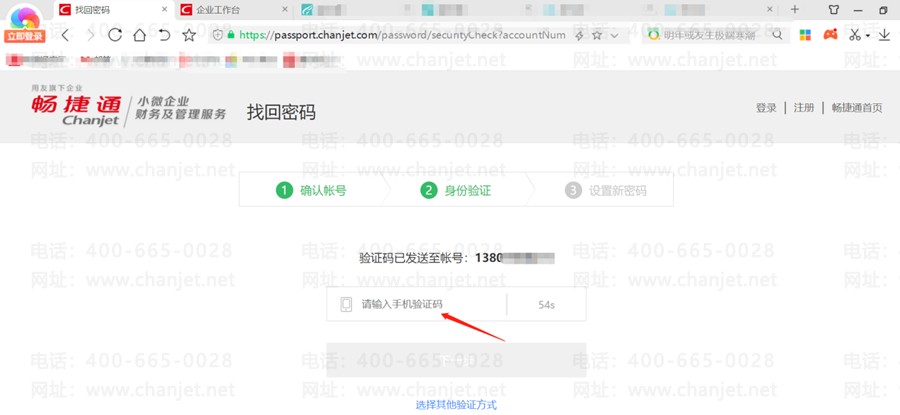Minimize the browser window
This screenshot has height=415, width=900.
click(x=859, y=10)
